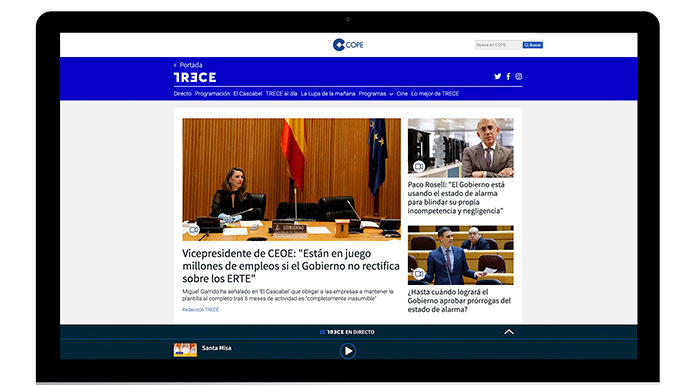Click video icon on estado de alarma image

point(419,274)
